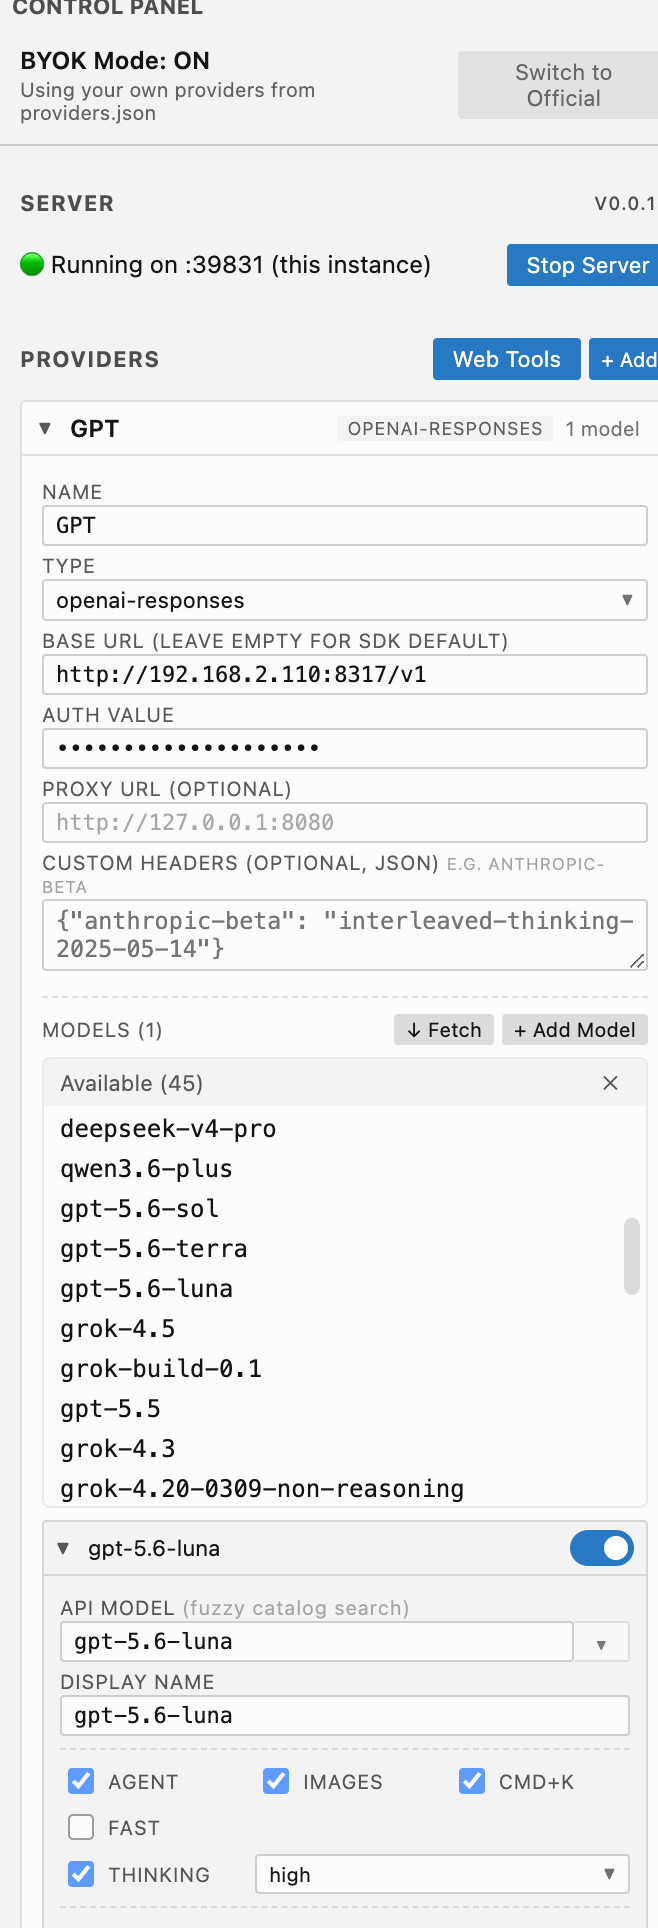This screenshot has width=658, height=1928.
Task: Click the OPENAI-RESPONSES type badge
Action: pyautogui.click(x=445, y=429)
